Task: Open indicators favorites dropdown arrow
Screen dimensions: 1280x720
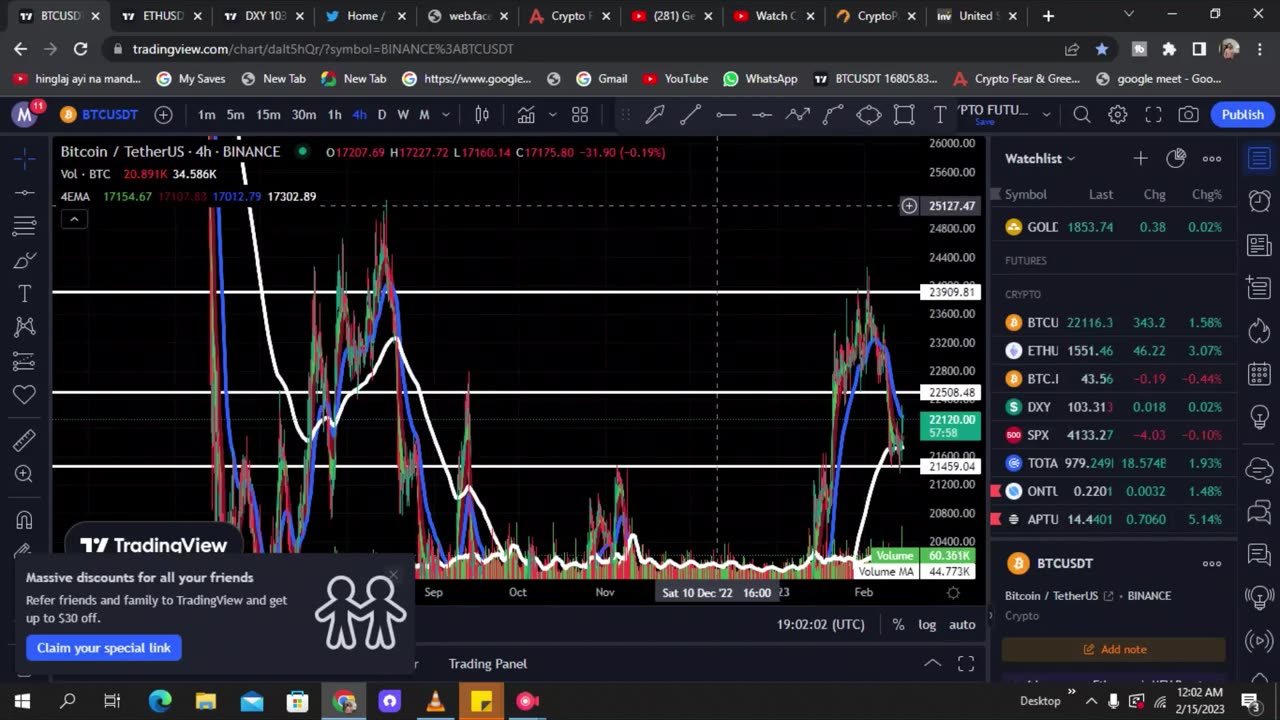Action: pos(552,115)
